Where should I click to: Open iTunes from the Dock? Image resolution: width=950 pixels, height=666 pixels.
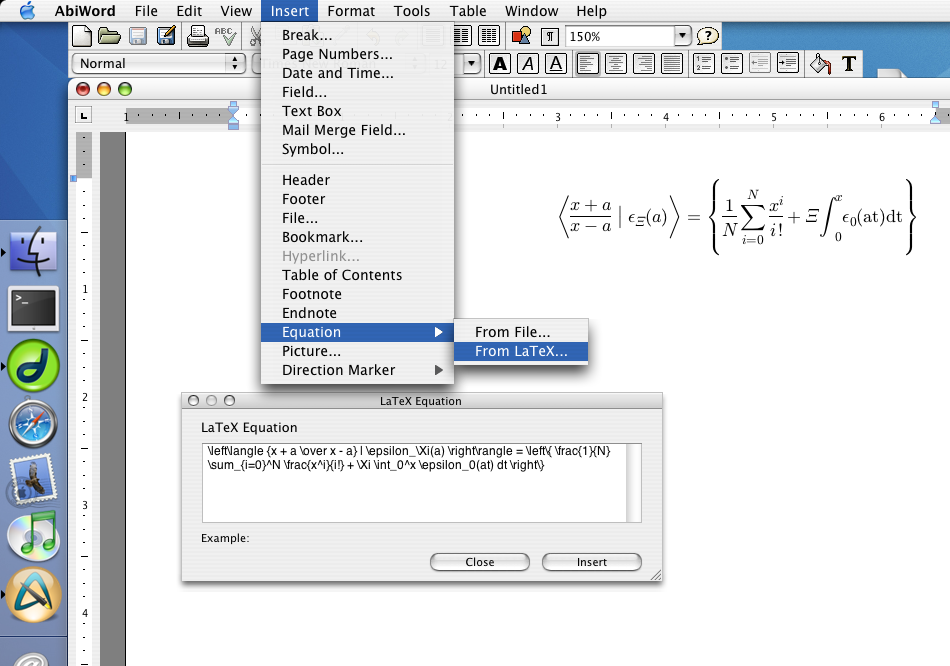point(35,536)
